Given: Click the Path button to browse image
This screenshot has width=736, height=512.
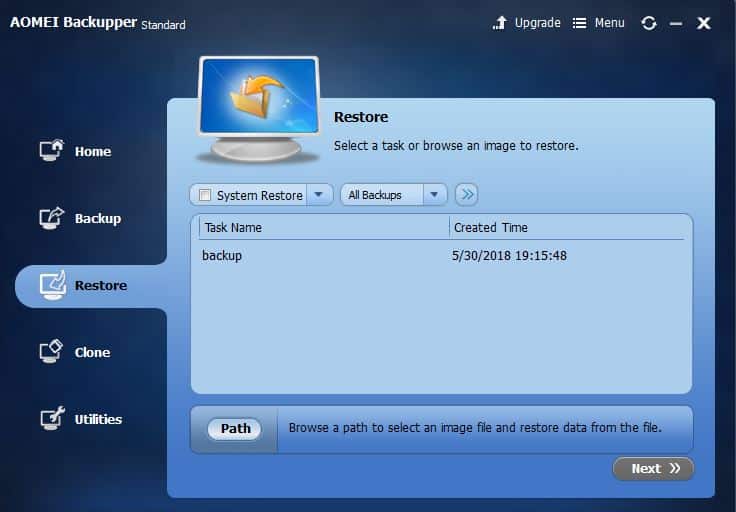Looking at the screenshot, I should point(235,428).
